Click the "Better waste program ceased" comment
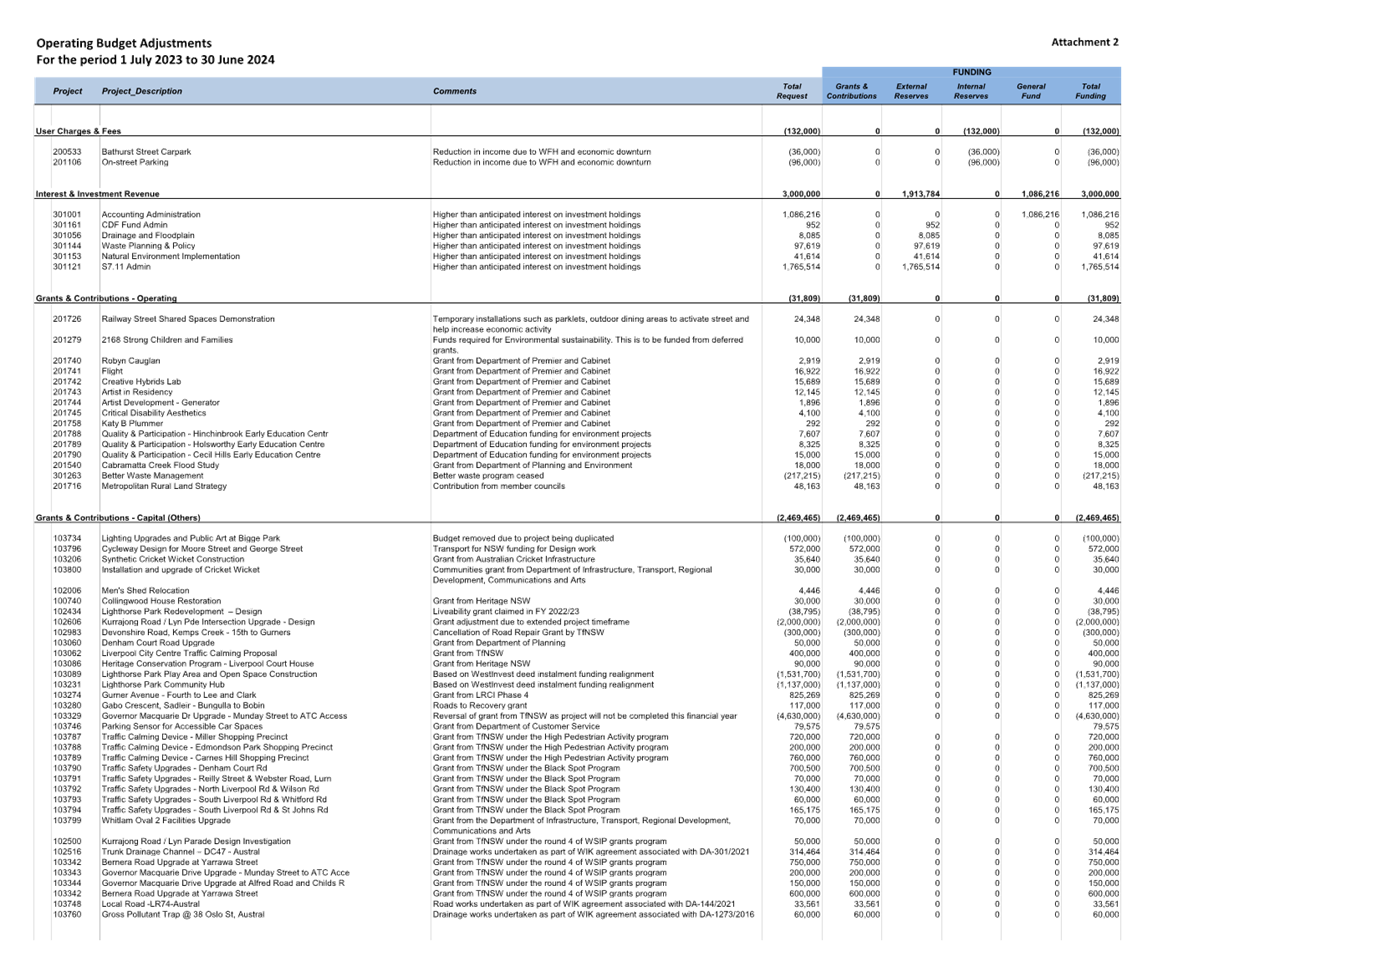 click(488, 476)
